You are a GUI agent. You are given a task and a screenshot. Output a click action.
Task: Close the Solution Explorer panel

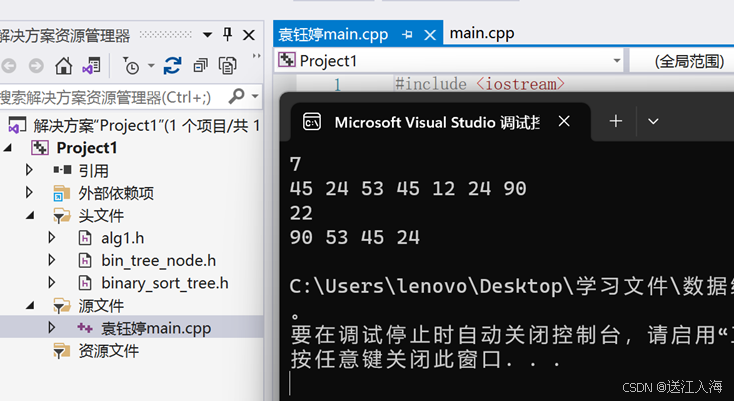click(249, 35)
